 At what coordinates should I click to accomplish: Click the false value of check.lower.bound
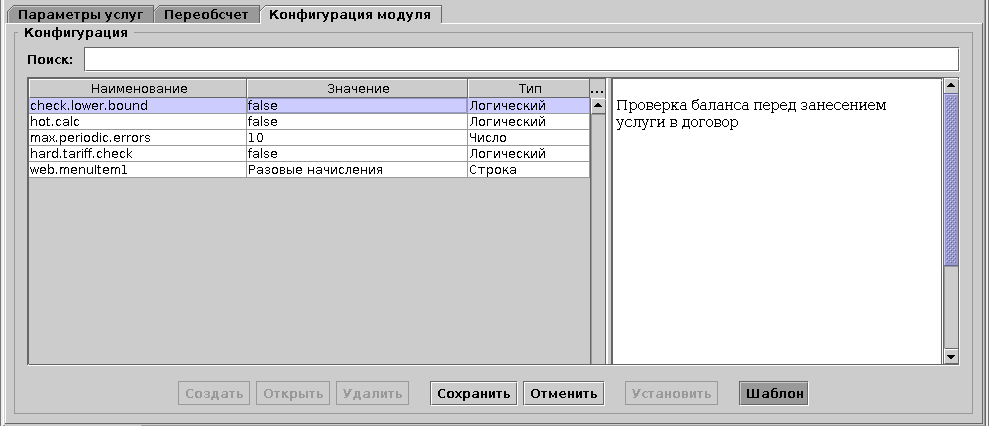357,105
